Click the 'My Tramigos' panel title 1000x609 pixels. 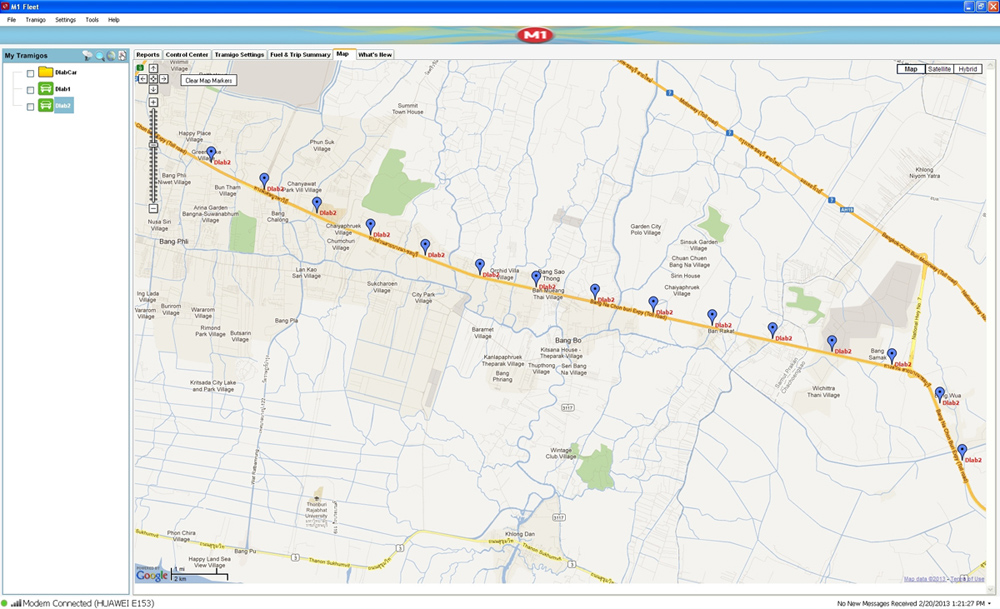(26, 55)
